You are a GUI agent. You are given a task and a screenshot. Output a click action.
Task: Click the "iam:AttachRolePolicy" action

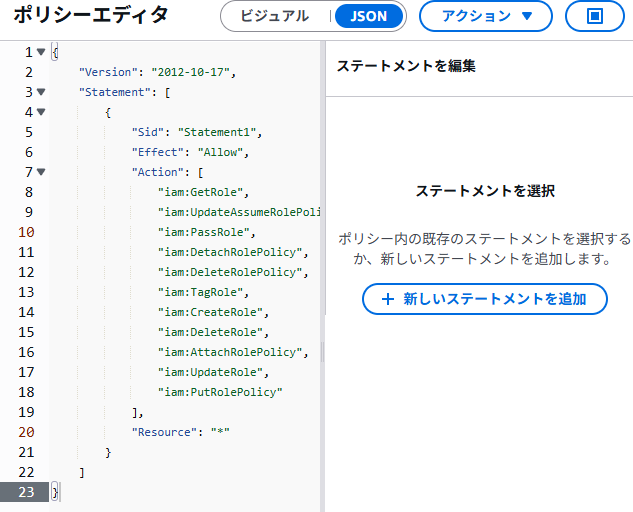click(x=230, y=352)
